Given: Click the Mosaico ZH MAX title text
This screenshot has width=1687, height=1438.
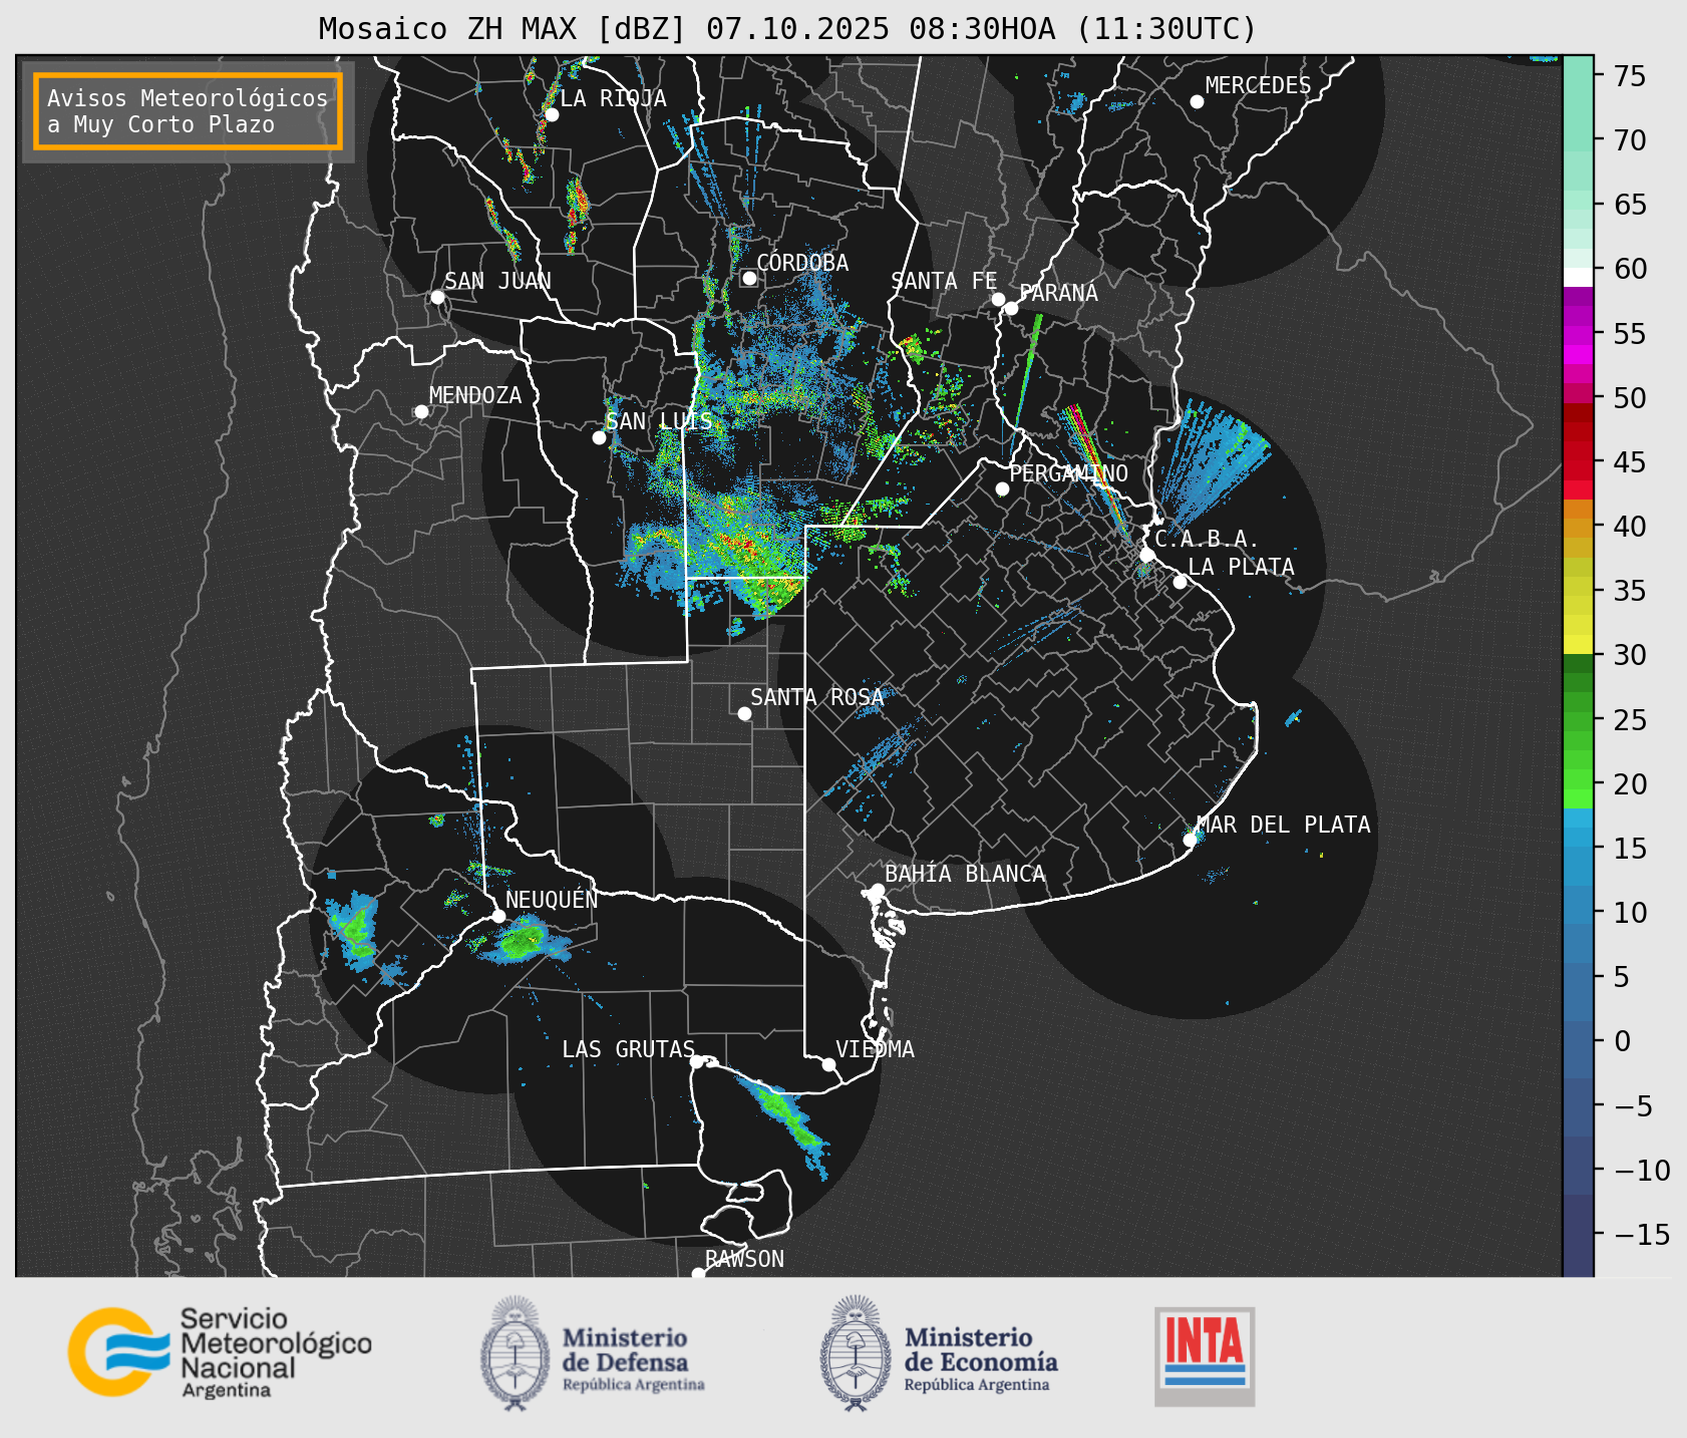Looking at the screenshot, I should 786,29.
